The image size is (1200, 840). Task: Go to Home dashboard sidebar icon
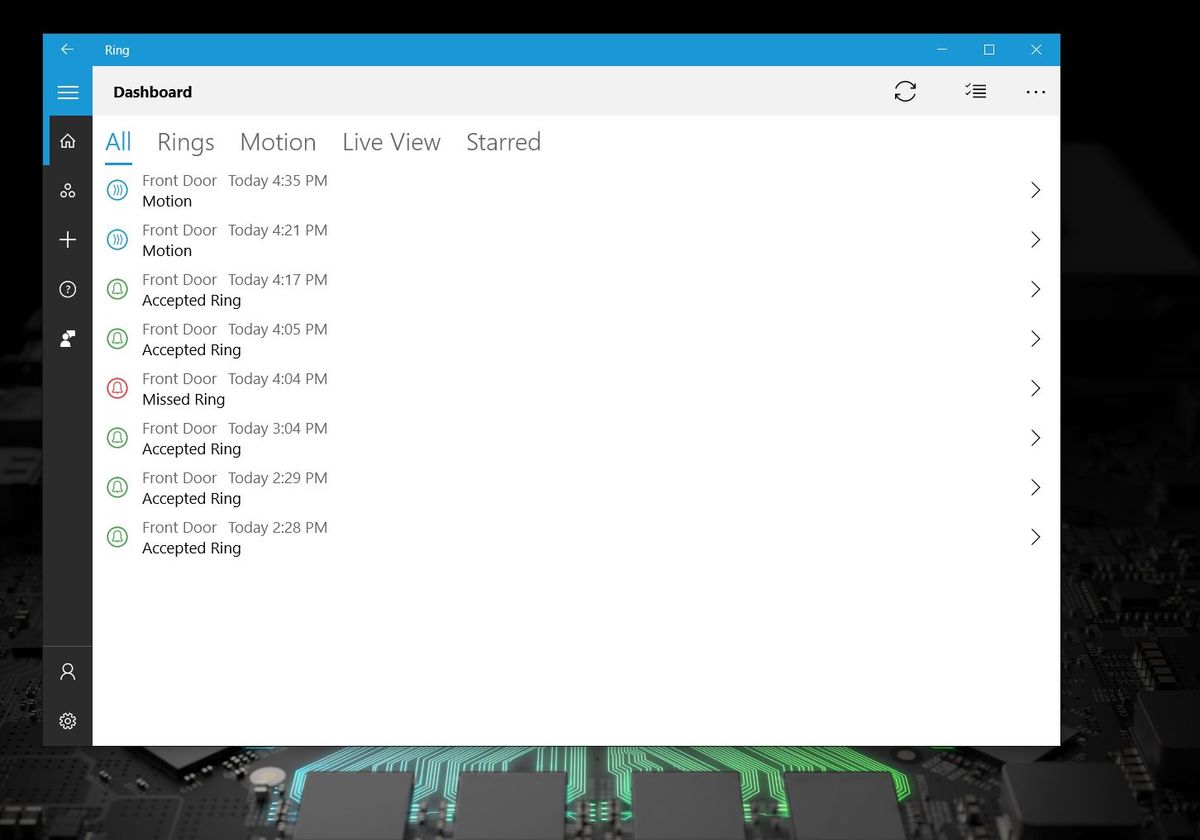coord(68,141)
